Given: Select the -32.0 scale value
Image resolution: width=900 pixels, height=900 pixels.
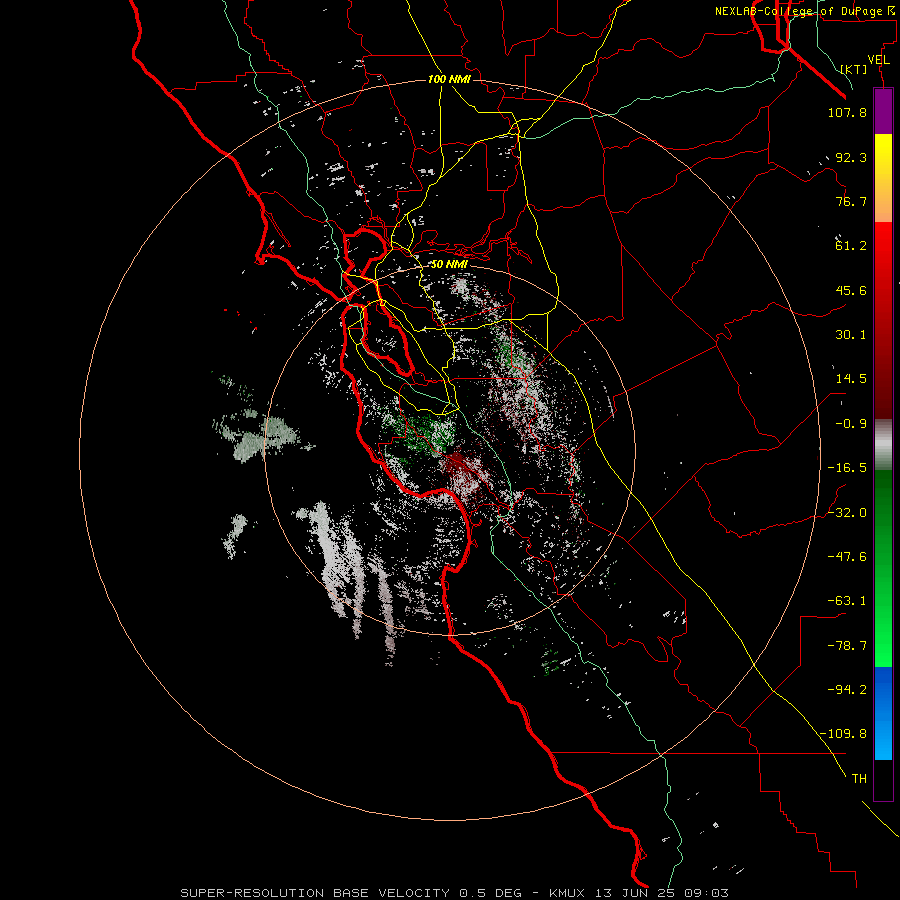Looking at the screenshot, I should click(847, 513).
